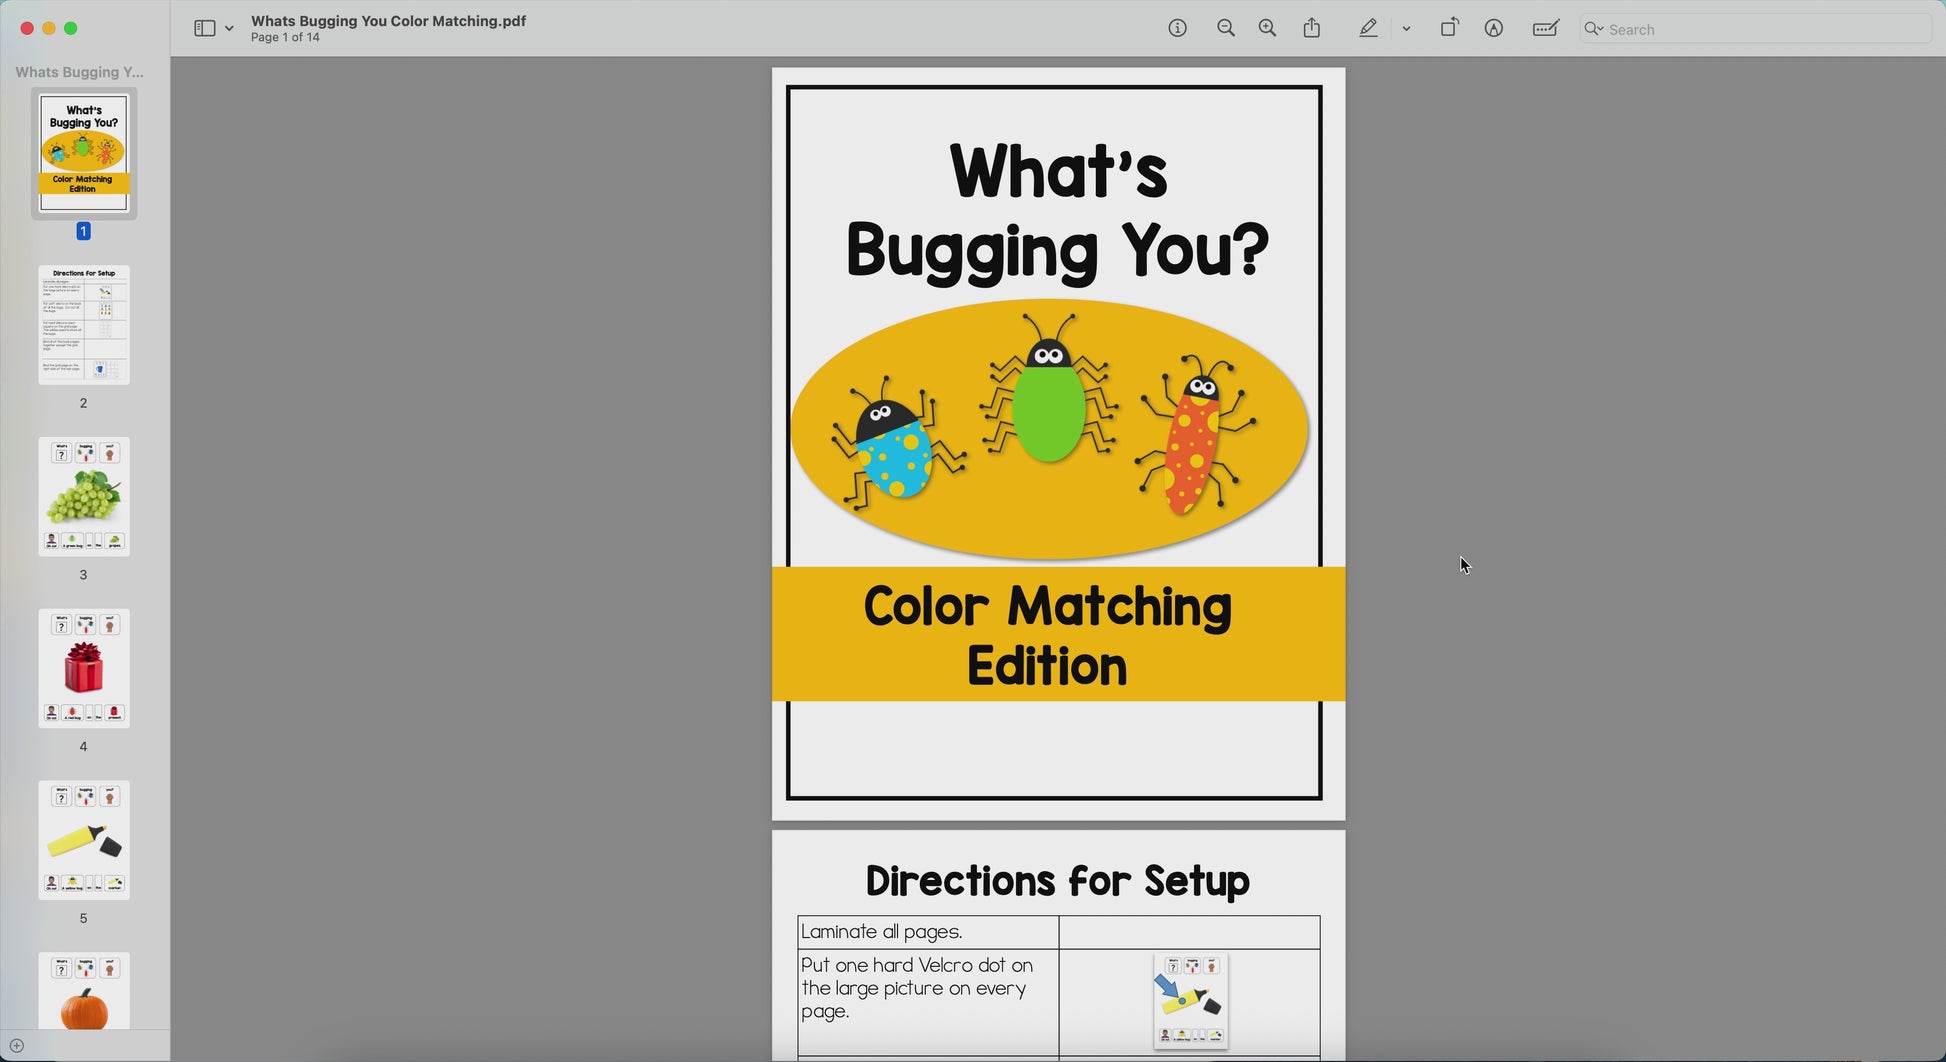Click the Whats Bugging Y... sidebar title
Image resolution: width=1946 pixels, height=1062 pixels.
(x=80, y=72)
